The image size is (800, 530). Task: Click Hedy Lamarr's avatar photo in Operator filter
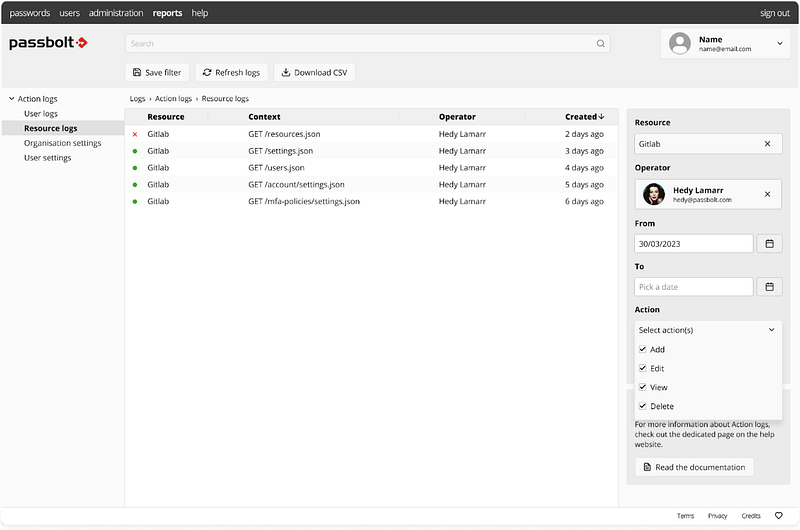654,194
